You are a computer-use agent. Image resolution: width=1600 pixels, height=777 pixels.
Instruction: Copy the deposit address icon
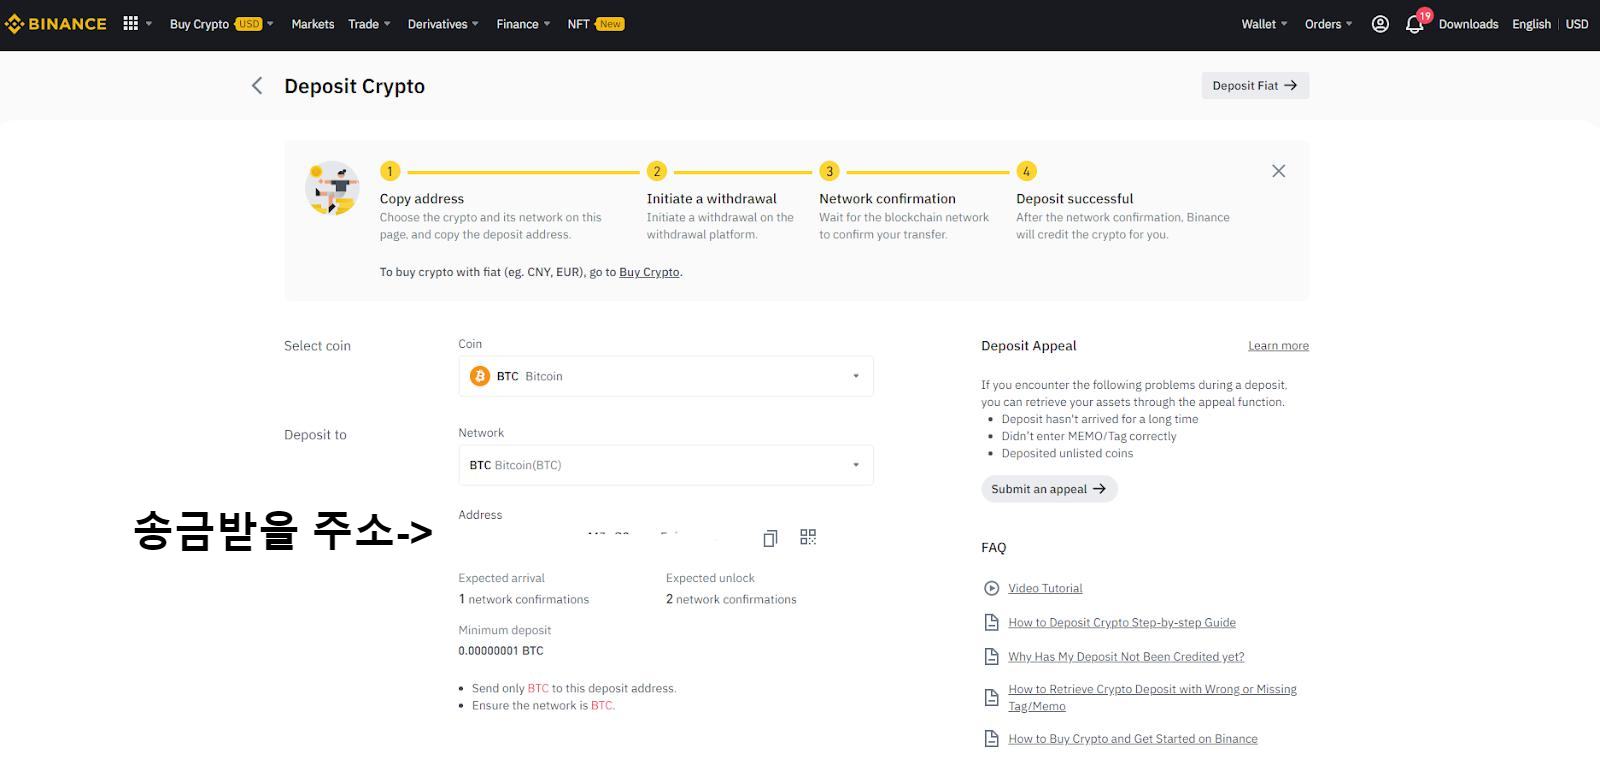(770, 538)
